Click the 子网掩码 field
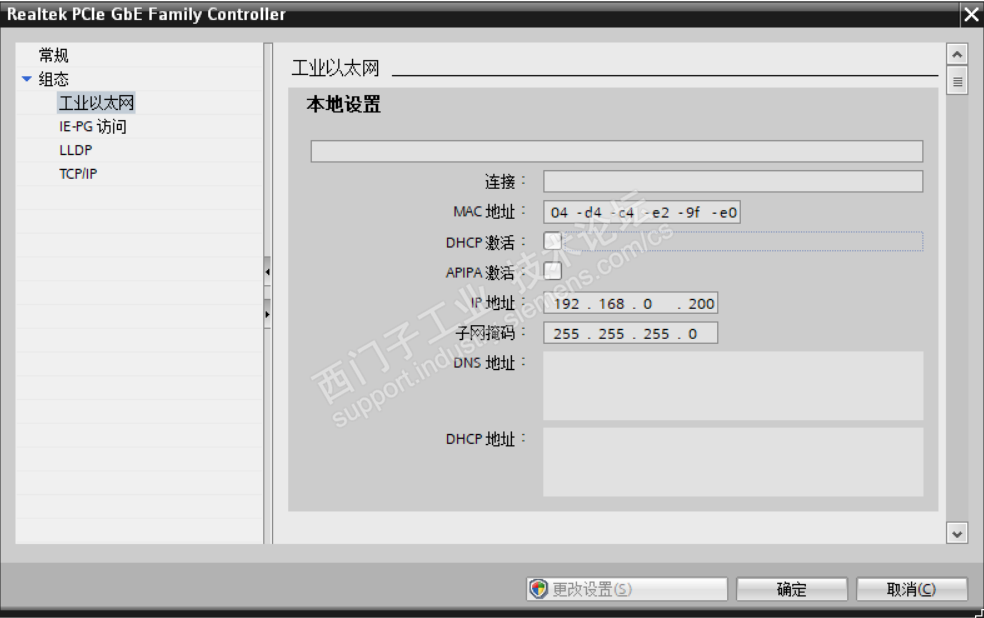984x618 pixels. coord(630,333)
